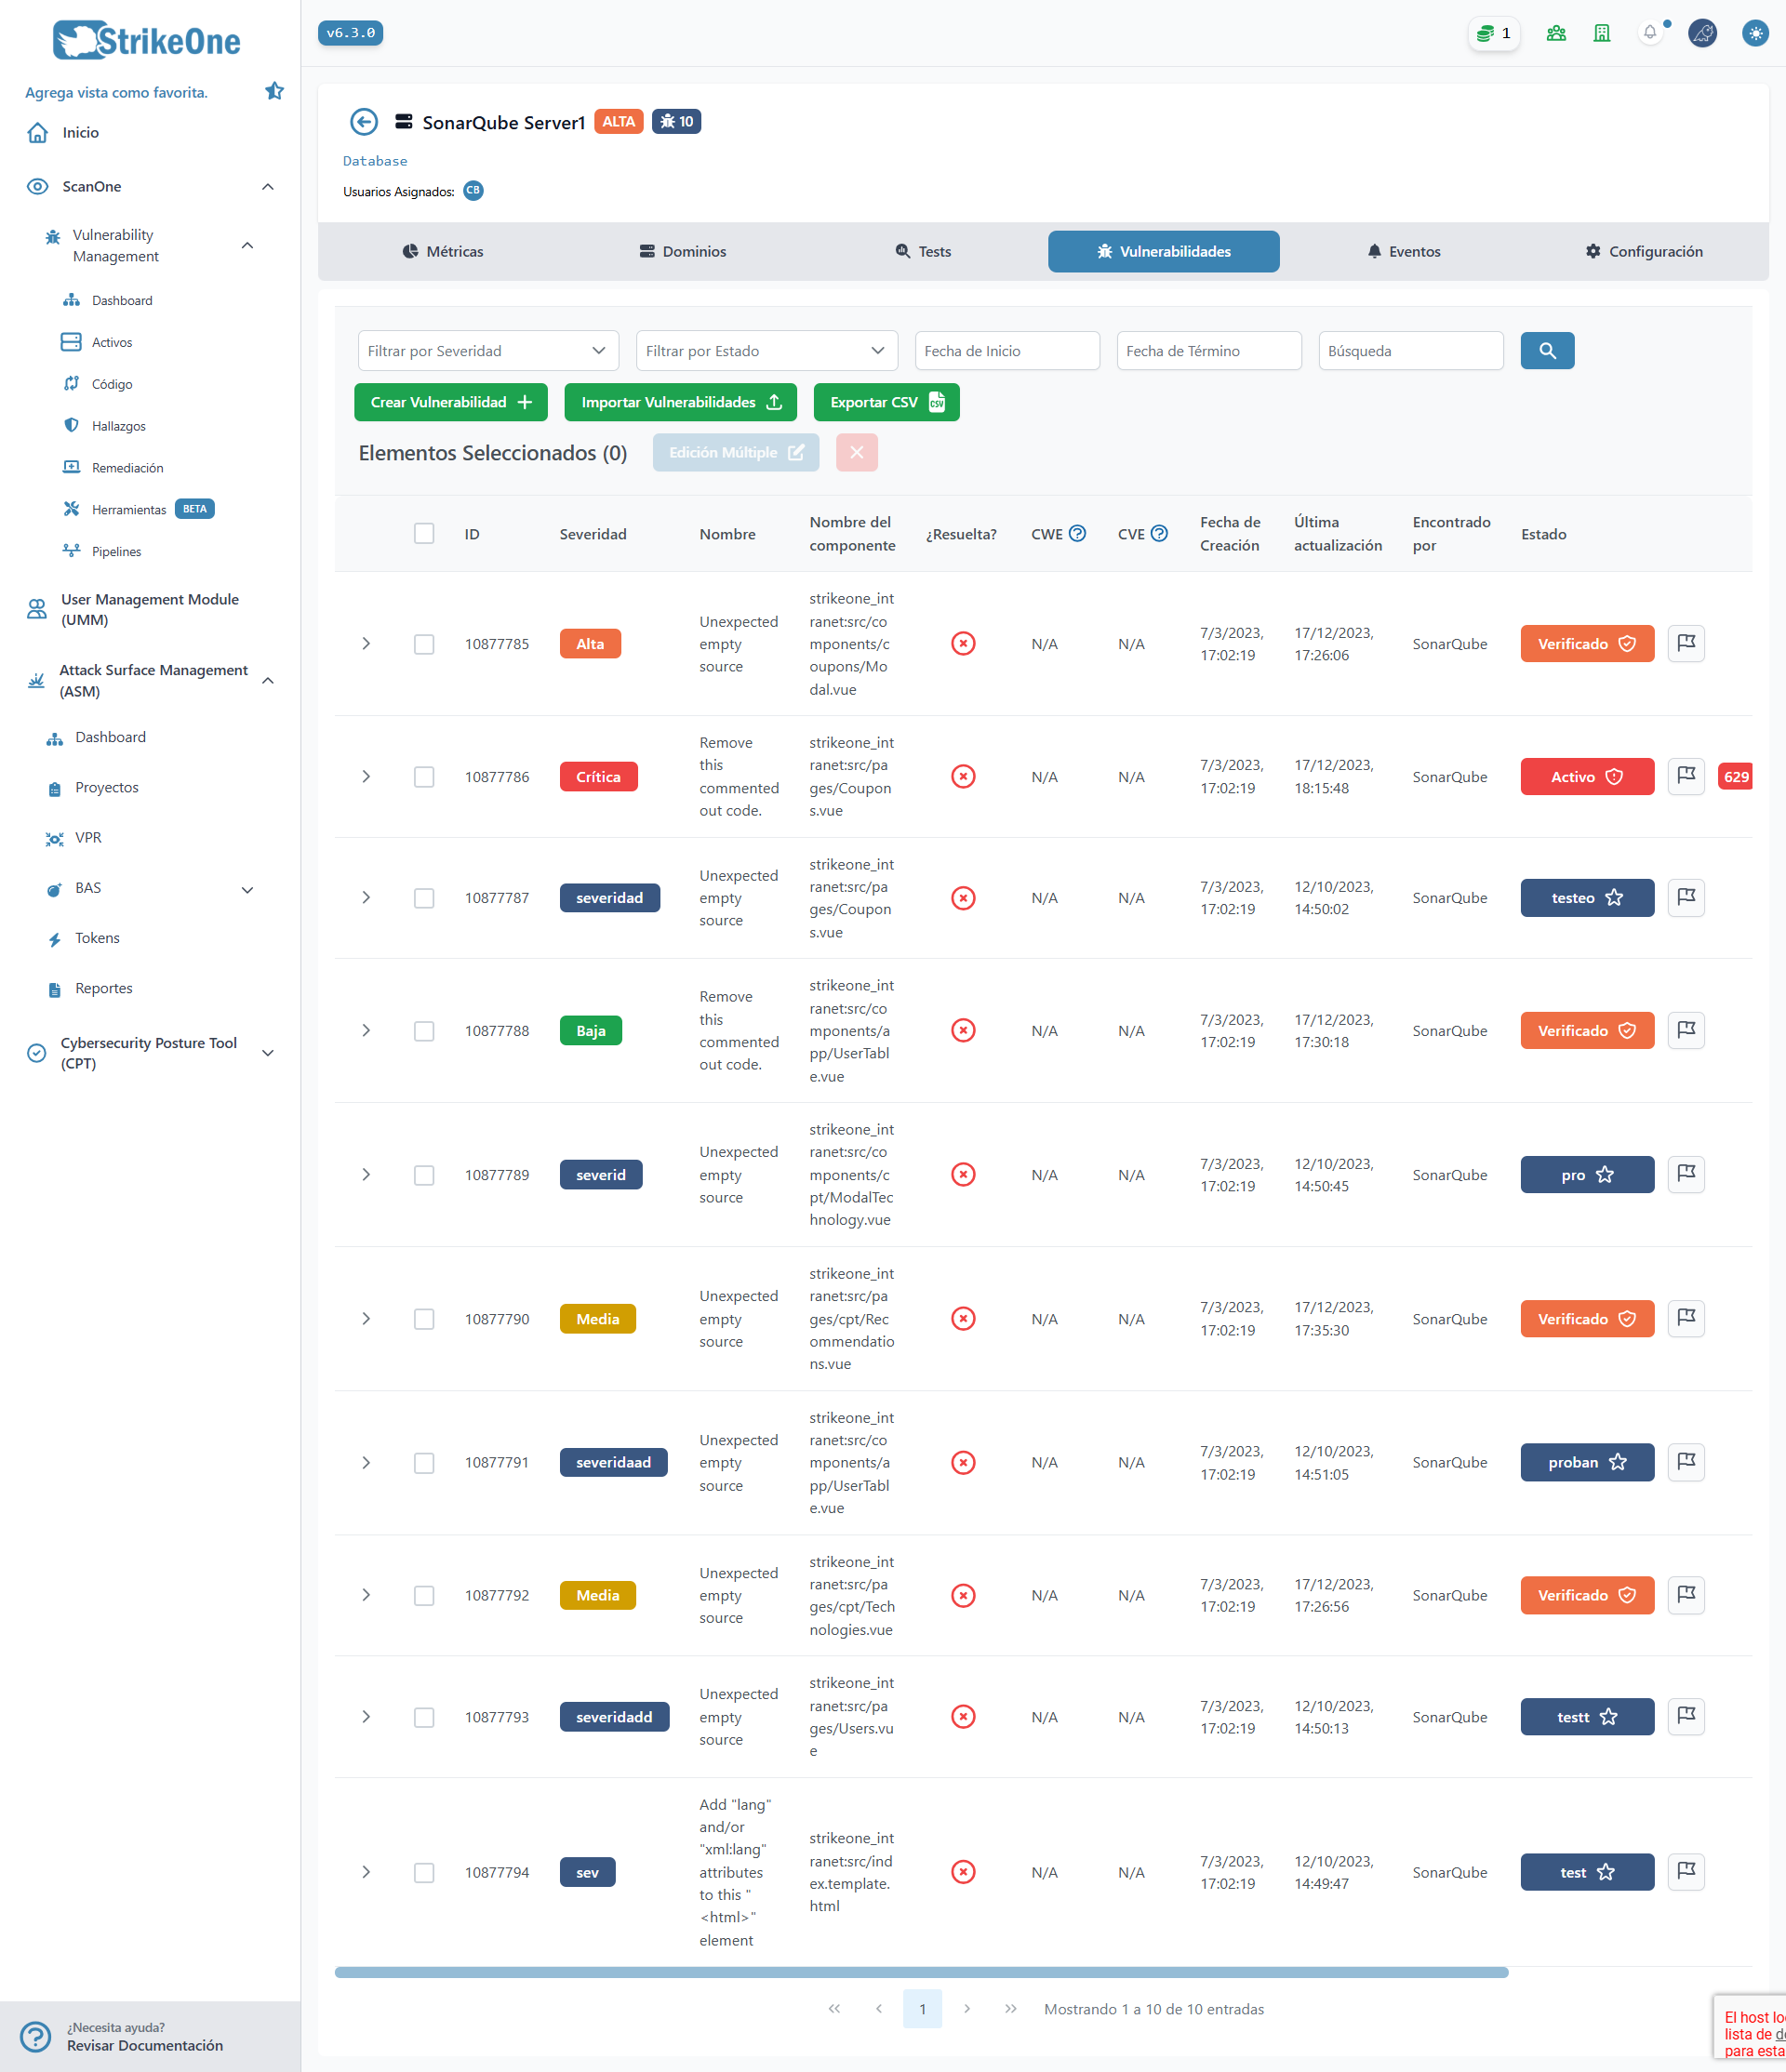The image size is (1786, 2072).
Task: Expand row 10877785 details
Action: pos(366,644)
